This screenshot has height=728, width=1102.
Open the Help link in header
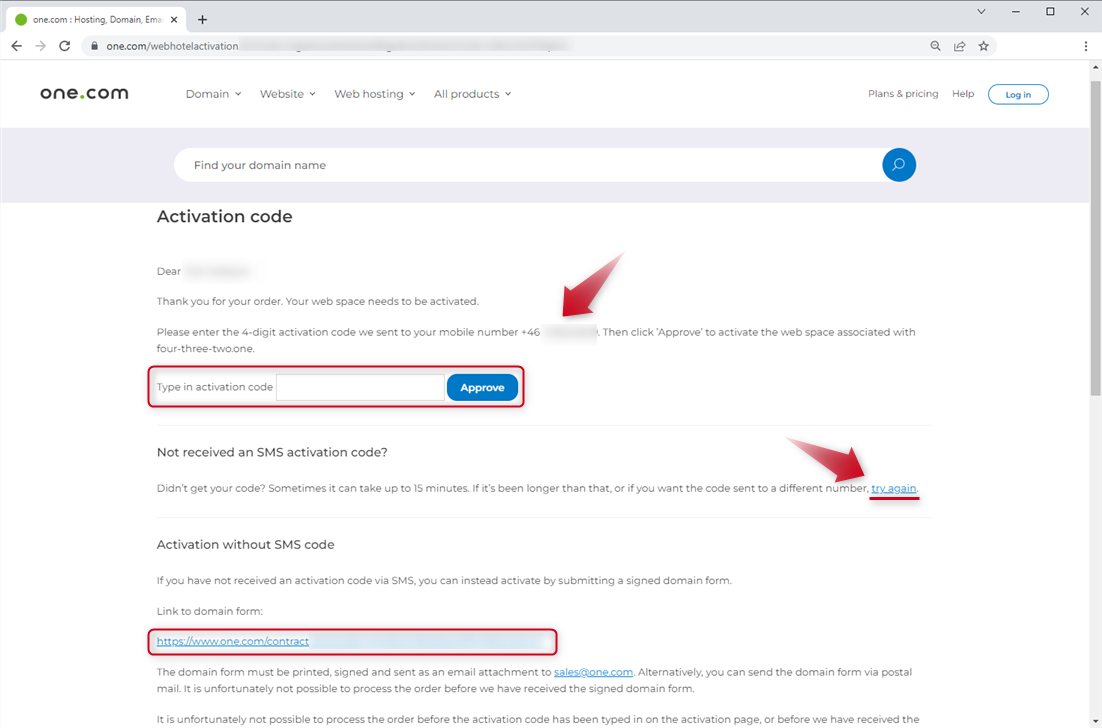(x=963, y=94)
